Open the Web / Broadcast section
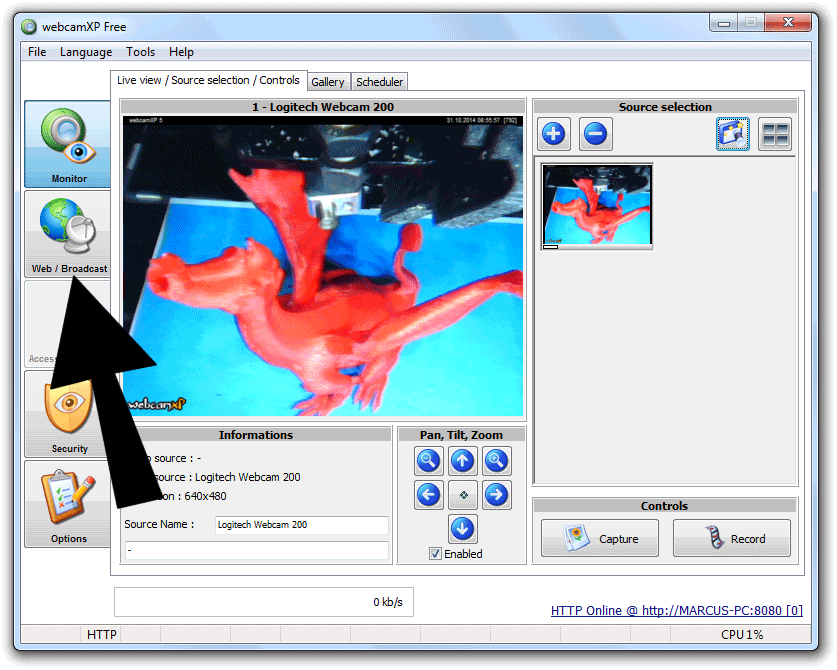 (x=69, y=234)
